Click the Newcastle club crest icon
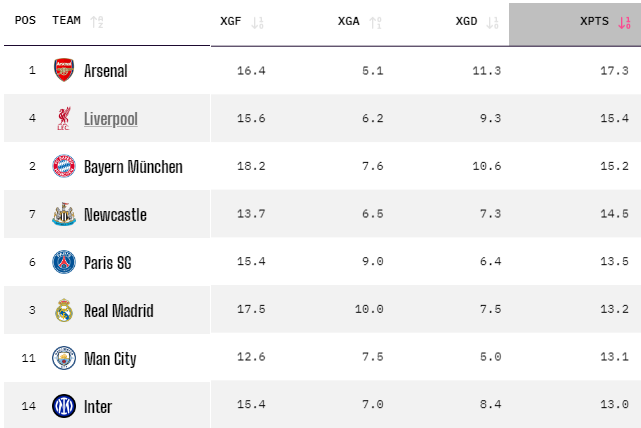Screen dimensions: 641x428 coord(64,214)
